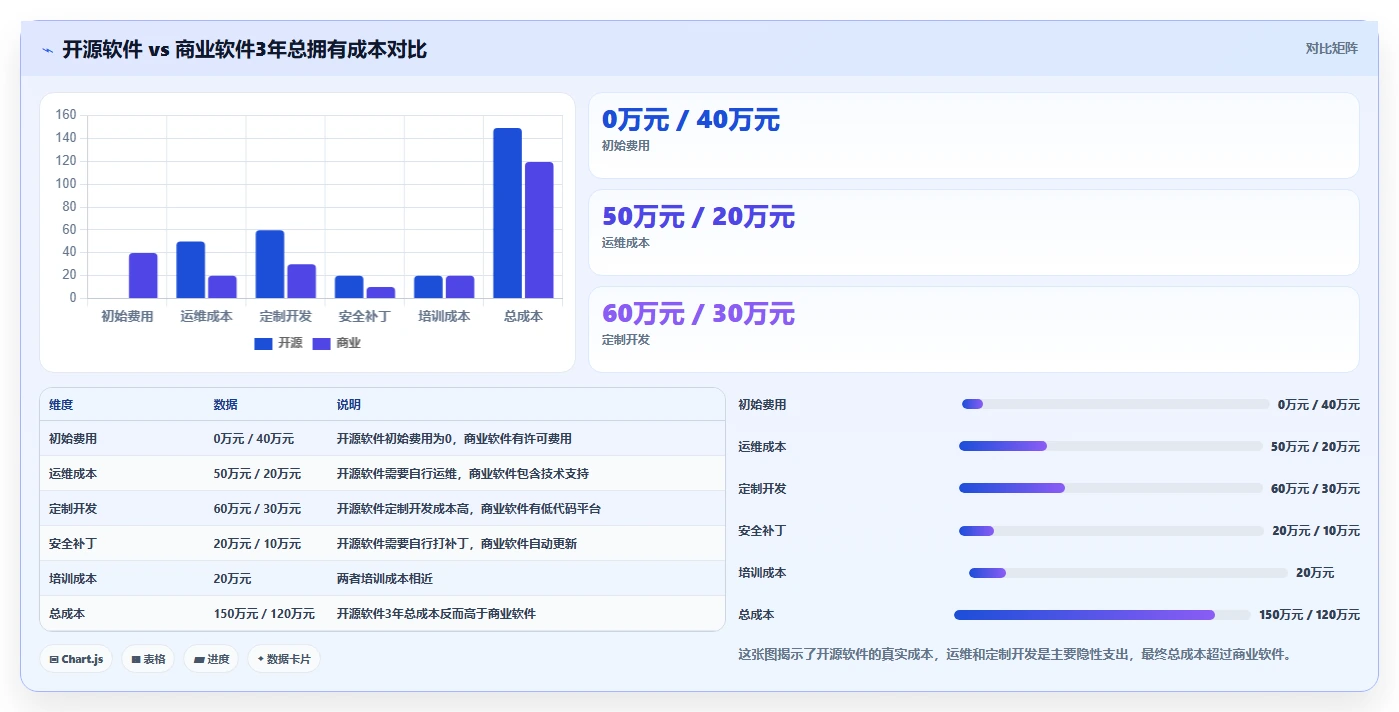Click the 开源软件需要自行运维 description cell
Screen dimensions: 1399x712
tap(463, 474)
